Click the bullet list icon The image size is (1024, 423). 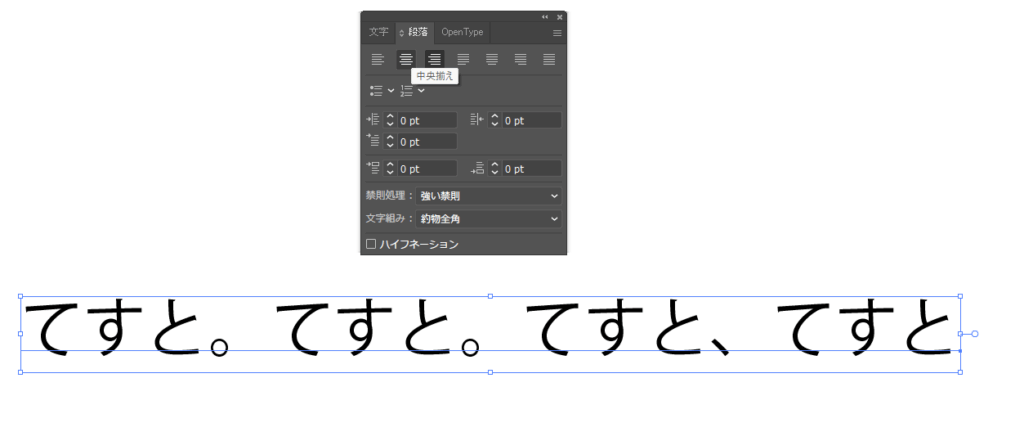tap(376, 91)
